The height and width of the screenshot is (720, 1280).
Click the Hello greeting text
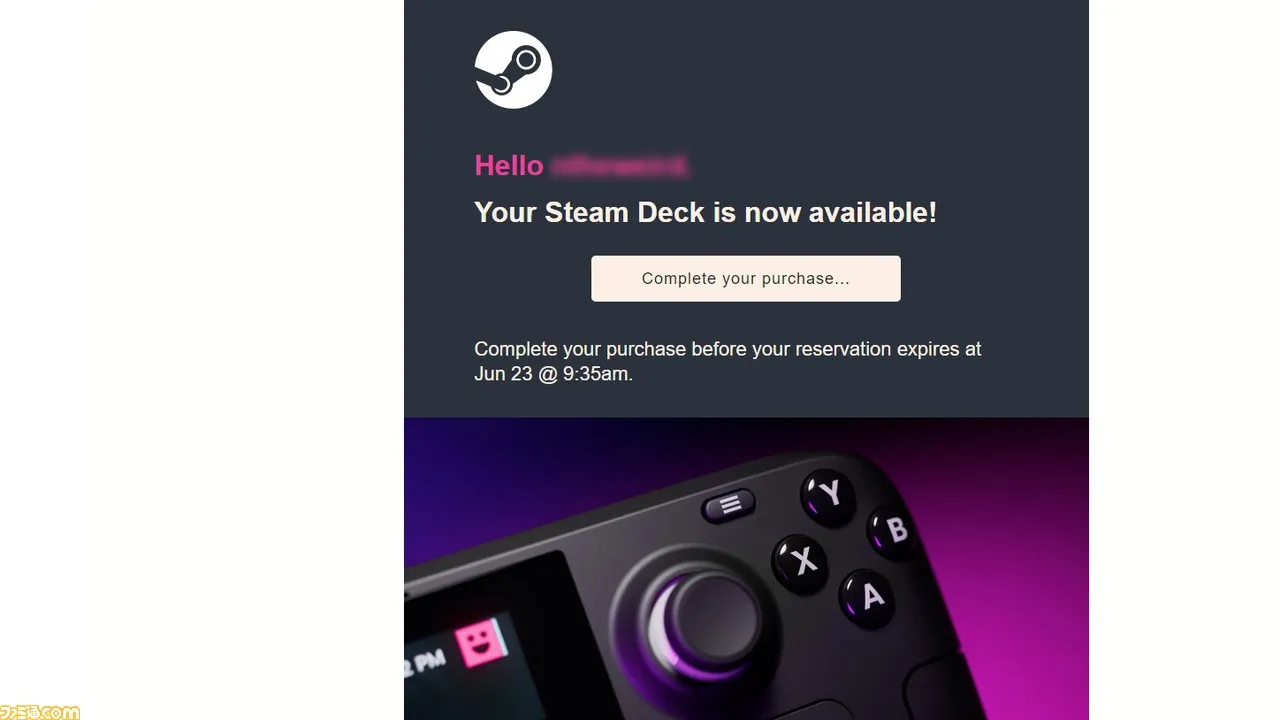tap(509, 165)
